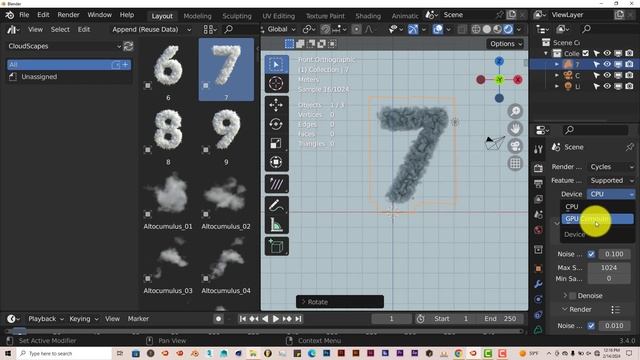Select GPU Compute device option
640x360 pixels.
tap(598, 219)
